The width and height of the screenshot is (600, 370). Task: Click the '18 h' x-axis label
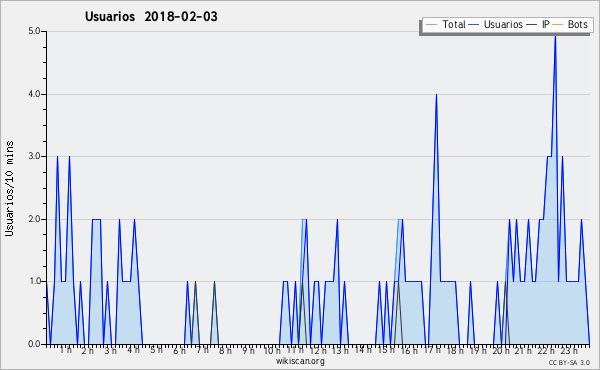[455, 351]
